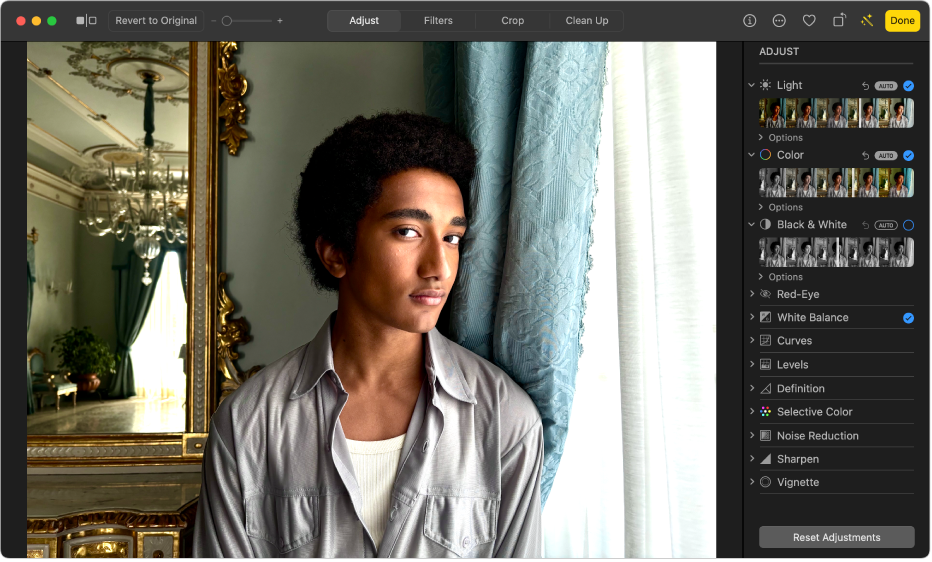Expand Options under the Light section
Viewport: 932px width, 562px height.
785,138
